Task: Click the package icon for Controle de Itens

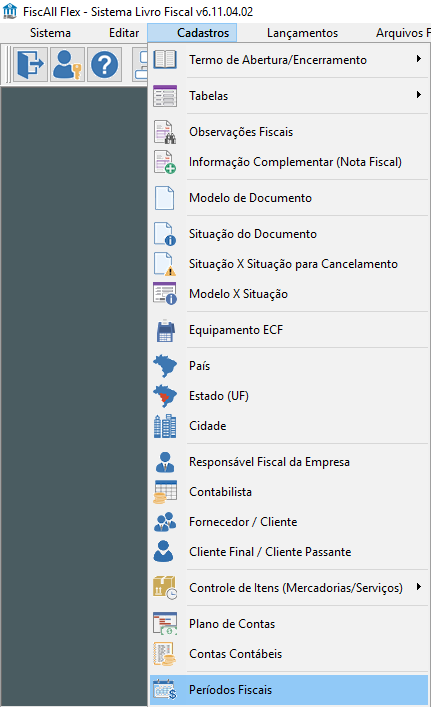Action: pyautogui.click(x=165, y=588)
